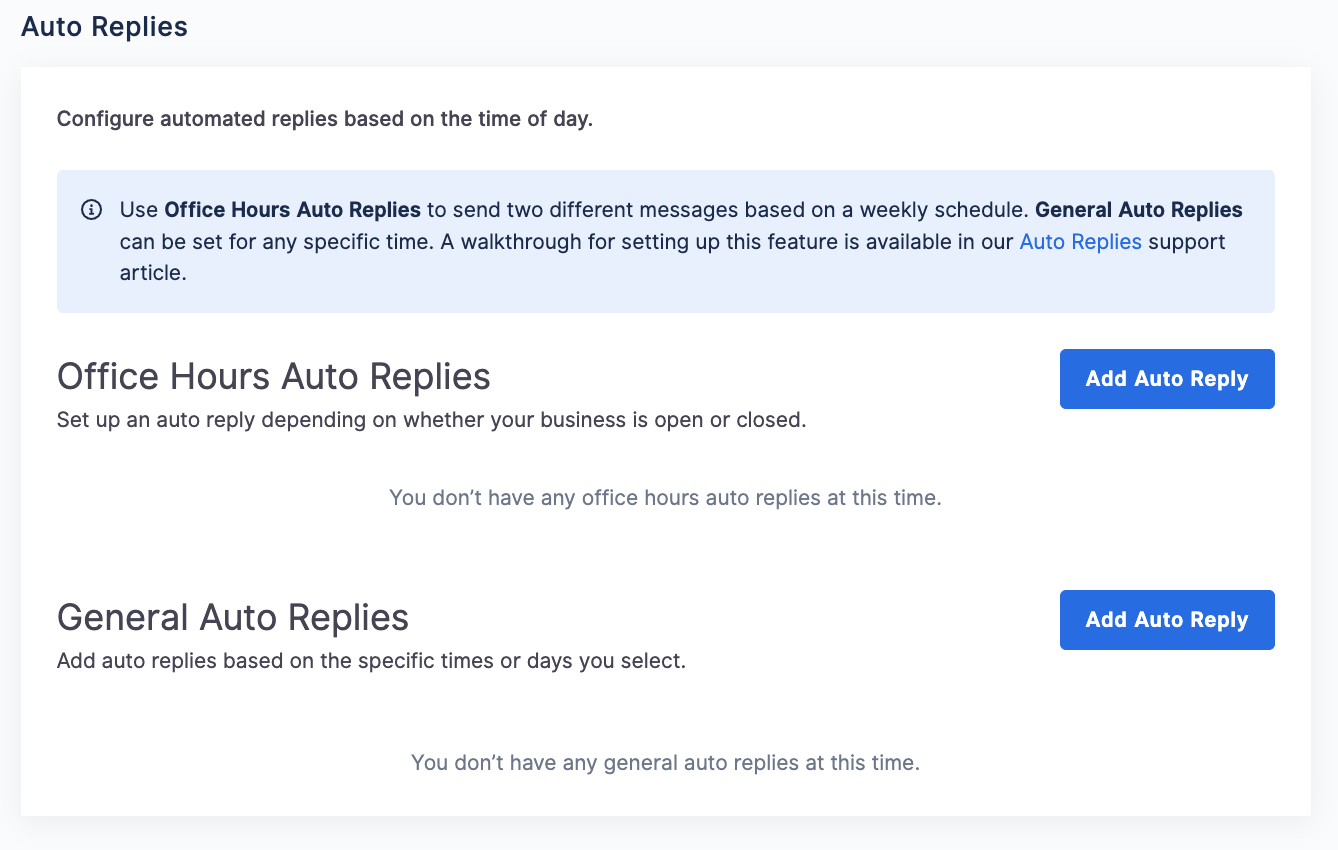
Task: Click the 'Configure automated replies' description text
Action: [x=325, y=119]
